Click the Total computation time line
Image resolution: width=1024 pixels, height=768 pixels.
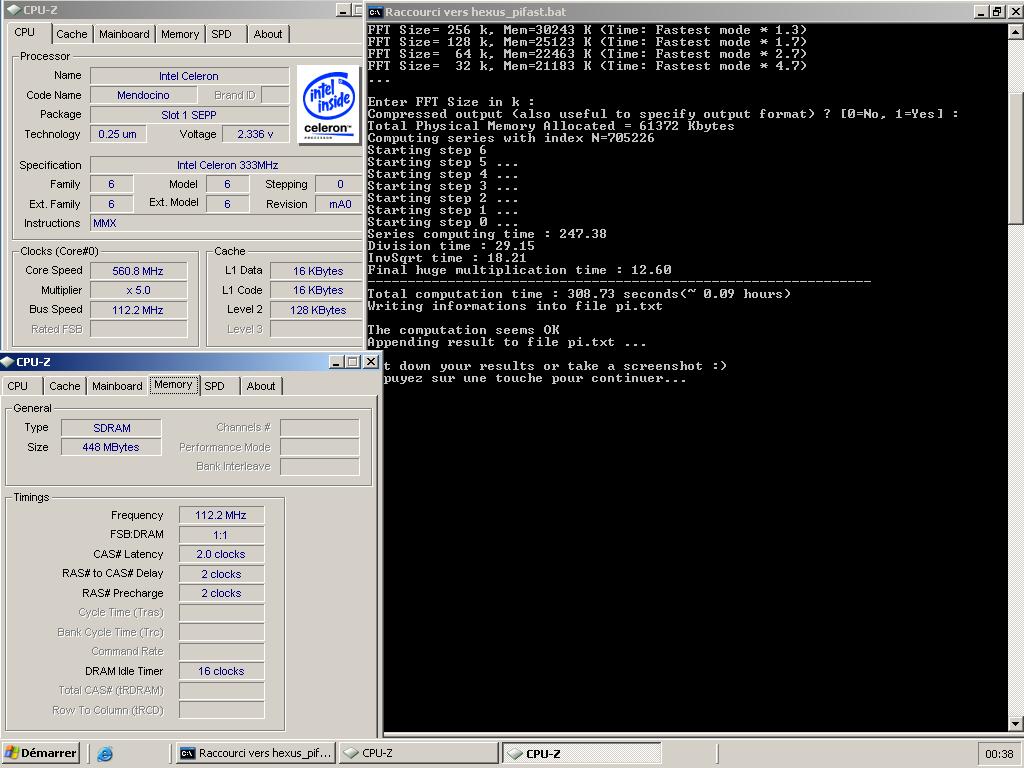click(579, 294)
